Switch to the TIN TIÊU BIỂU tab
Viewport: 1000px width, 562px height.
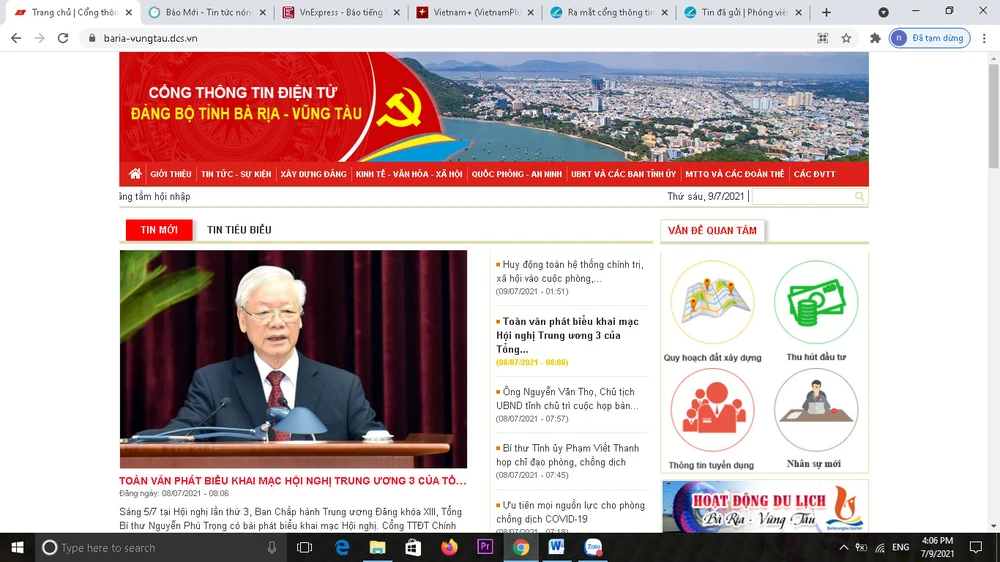pos(239,230)
